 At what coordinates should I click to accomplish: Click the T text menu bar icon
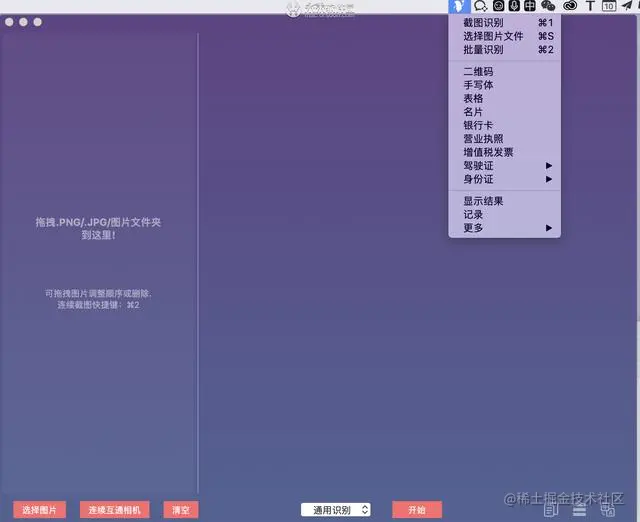coord(590,6)
